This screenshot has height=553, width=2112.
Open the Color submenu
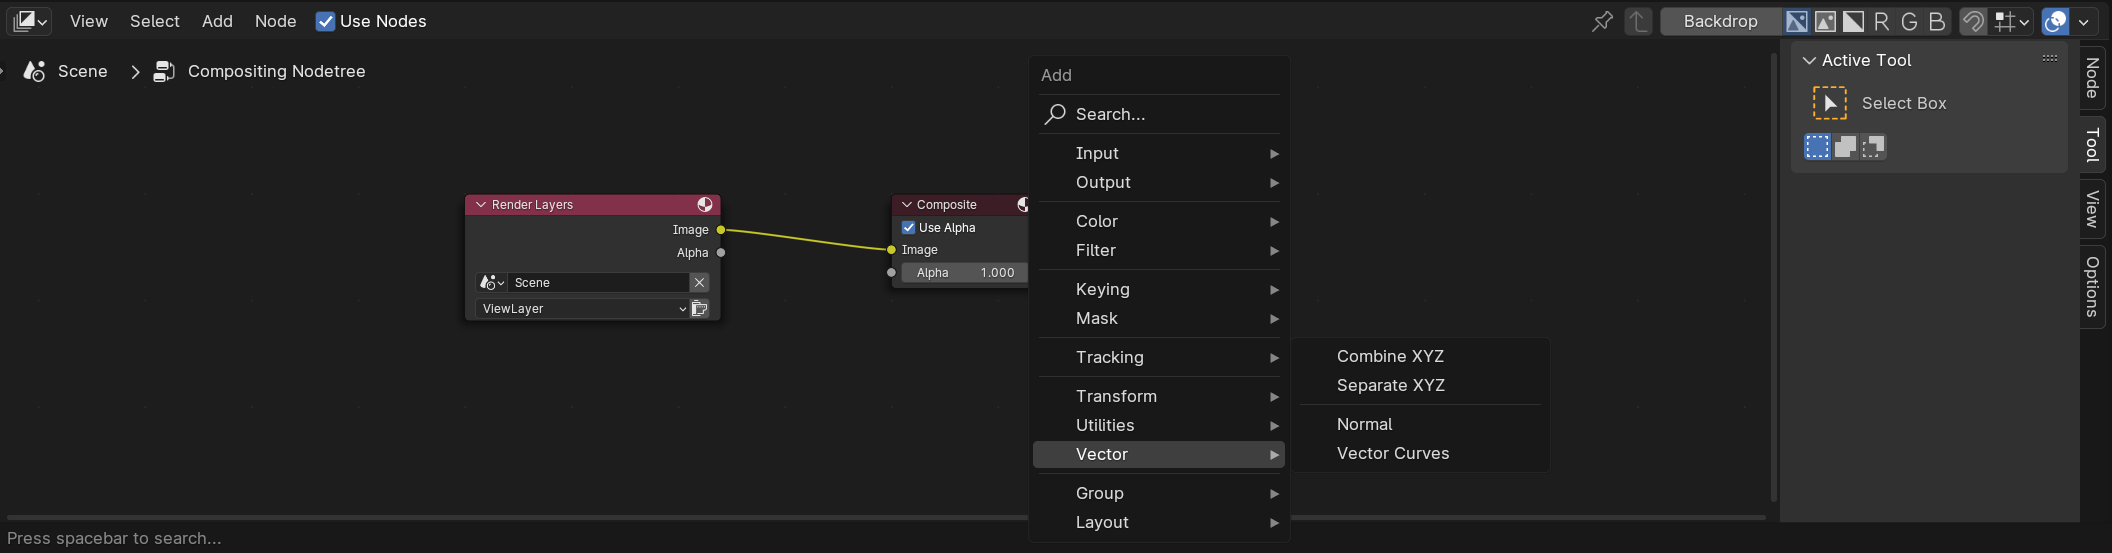[x=1160, y=221]
